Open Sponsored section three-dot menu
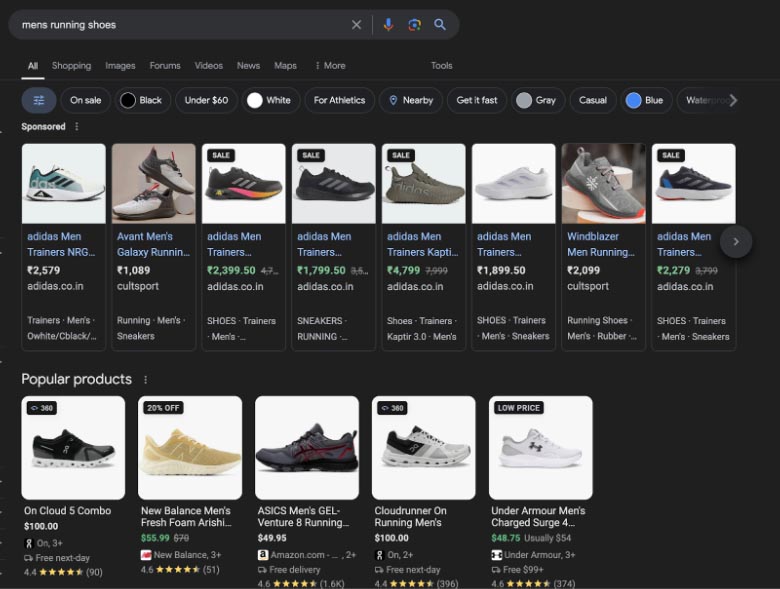 (77, 126)
